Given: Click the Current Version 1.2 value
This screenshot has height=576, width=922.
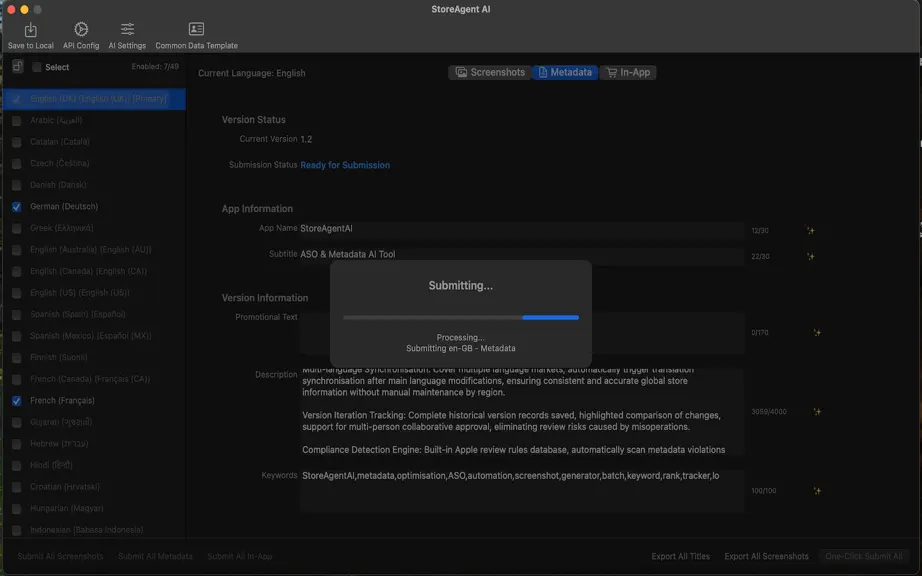Looking at the screenshot, I should coord(306,139).
